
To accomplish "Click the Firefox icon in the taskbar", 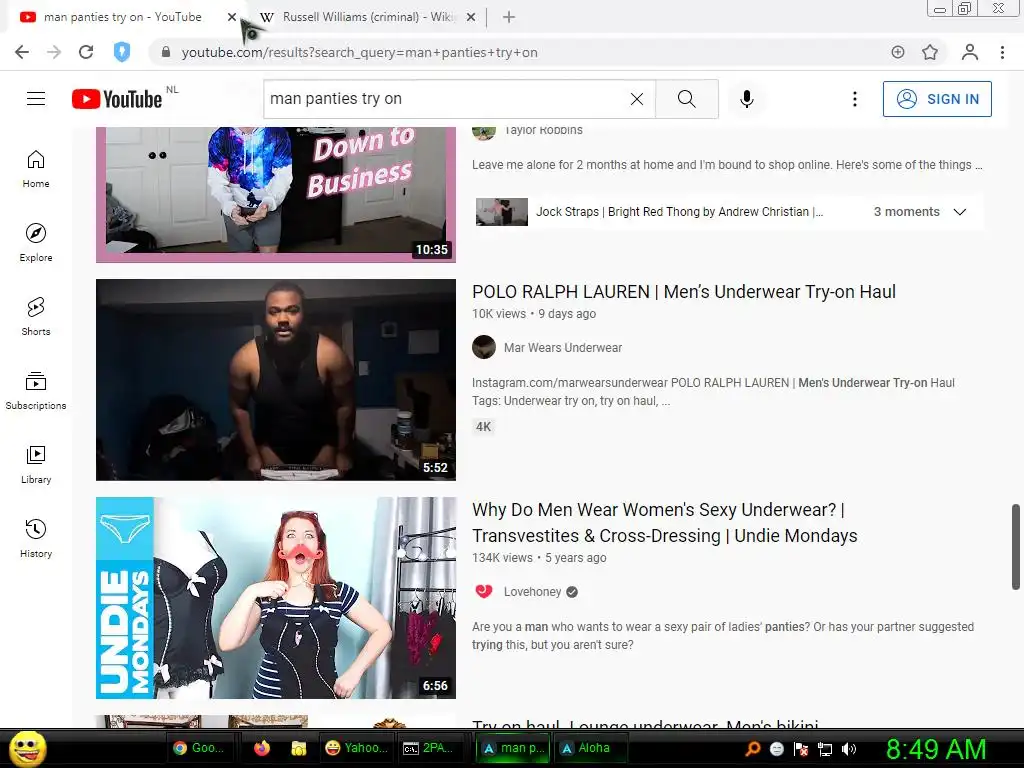I will [x=262, y=748].
